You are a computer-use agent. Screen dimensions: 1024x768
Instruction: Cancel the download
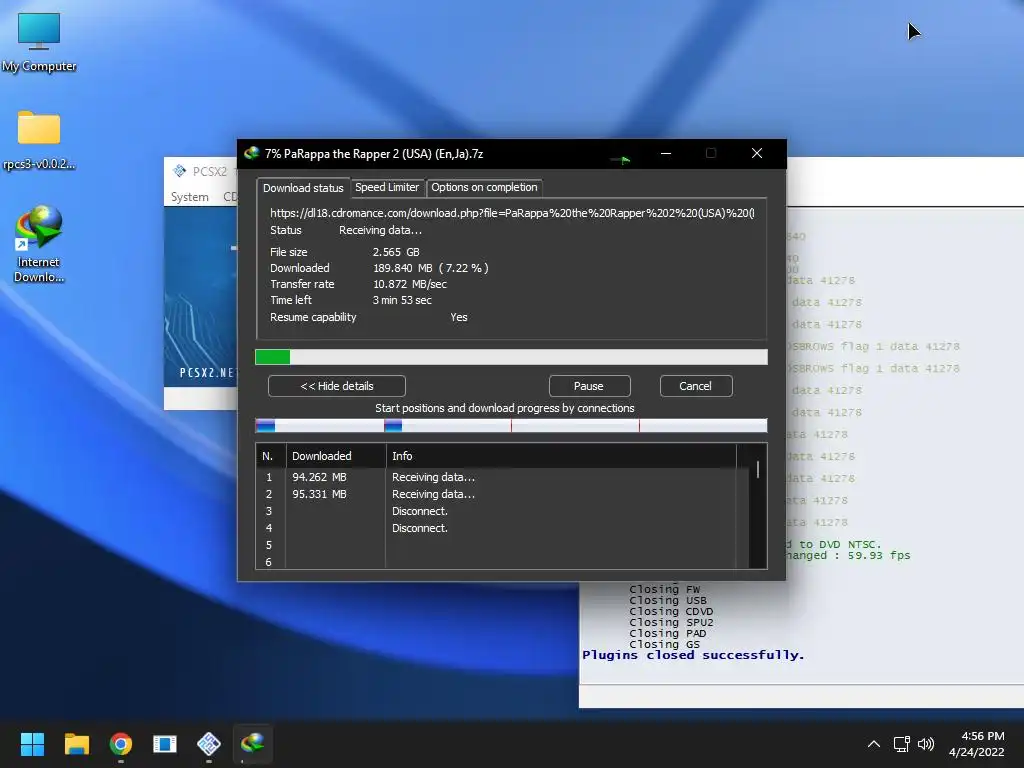(x=696, y=386)
